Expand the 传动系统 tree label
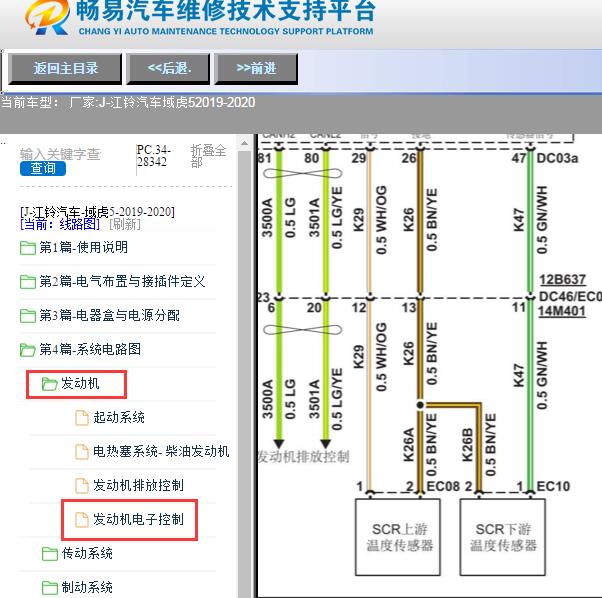 pyautogui.click(x=87, y=553)
